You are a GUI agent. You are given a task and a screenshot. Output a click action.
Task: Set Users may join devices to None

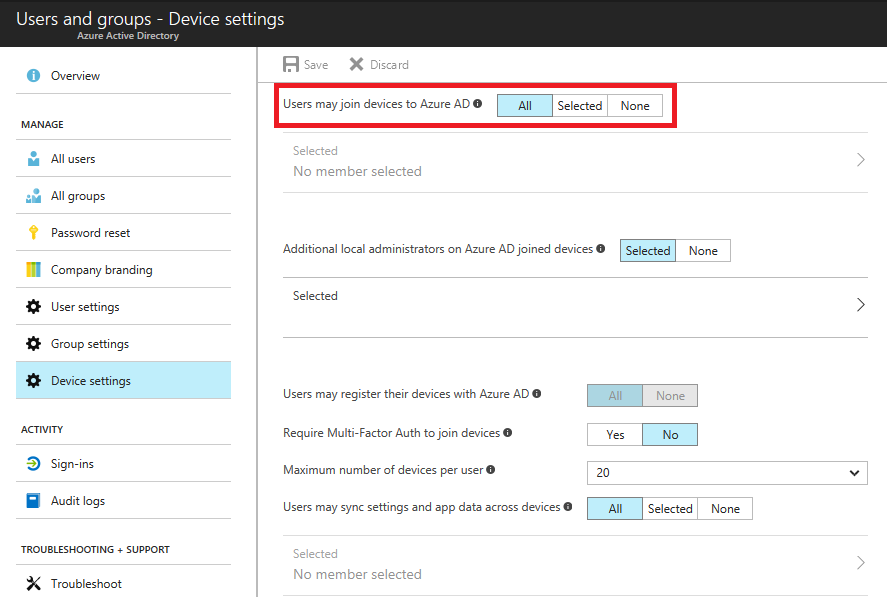click(635, 106)
